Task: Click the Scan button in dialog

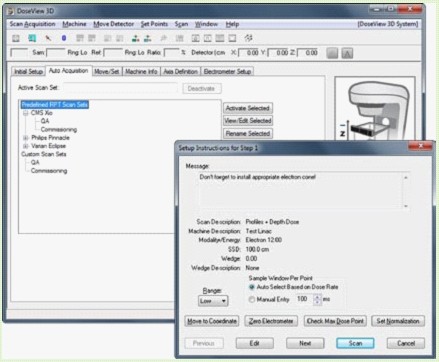Action: 355,343
